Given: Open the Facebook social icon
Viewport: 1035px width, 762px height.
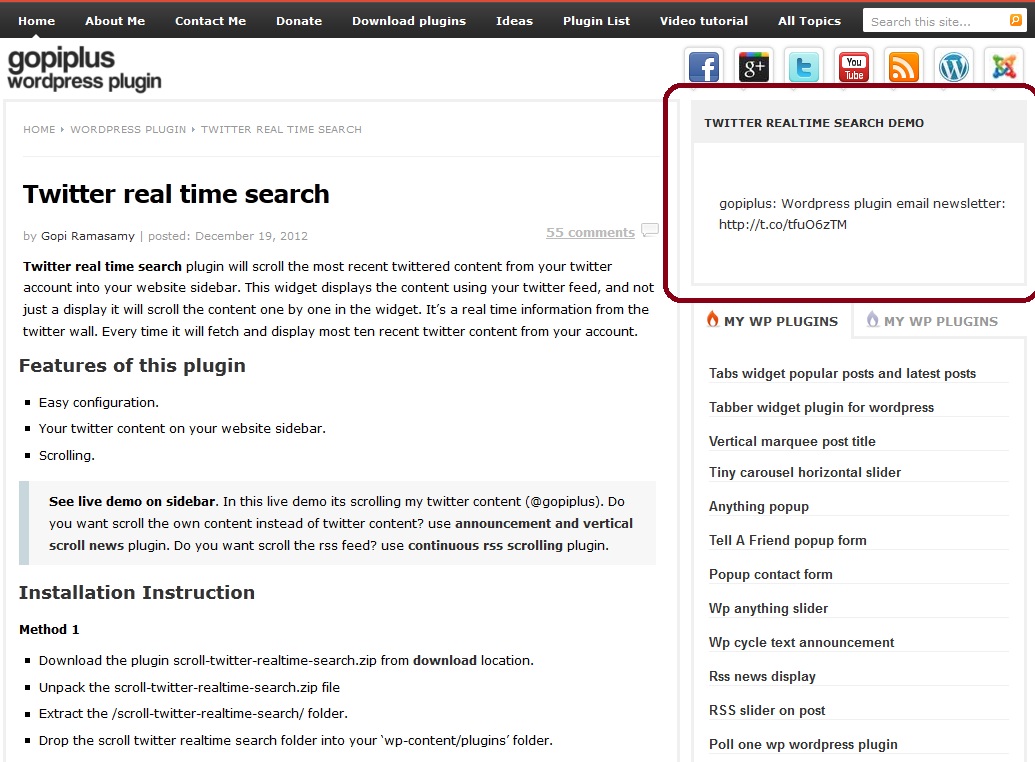Looking at the screenshot, I should [704, 67].
